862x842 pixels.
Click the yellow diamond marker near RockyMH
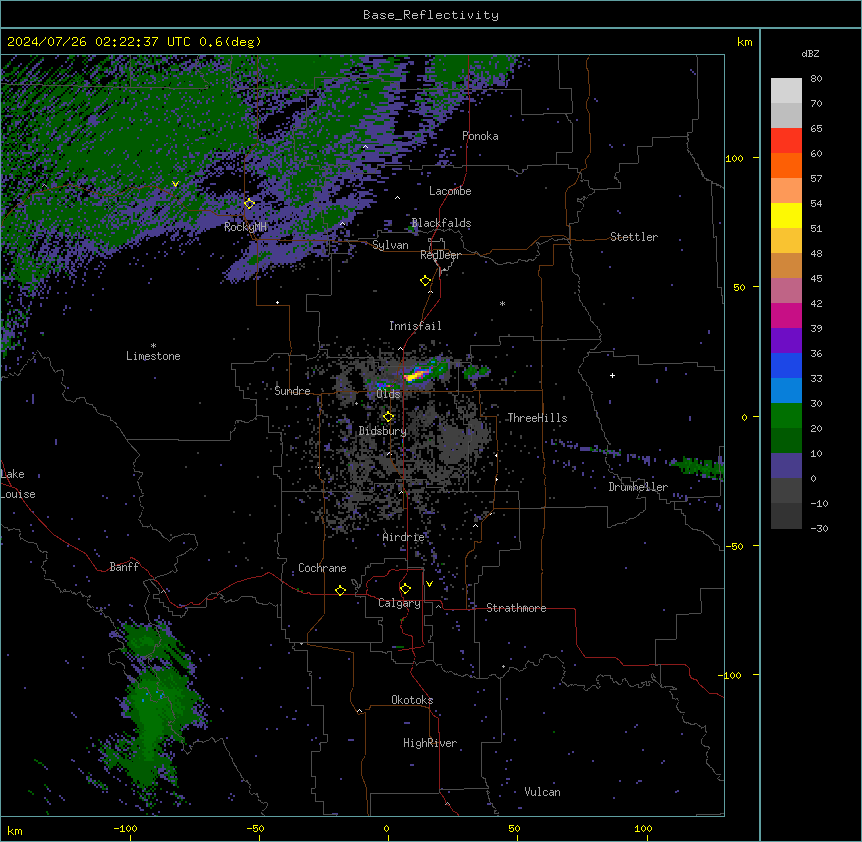(249, 204)
